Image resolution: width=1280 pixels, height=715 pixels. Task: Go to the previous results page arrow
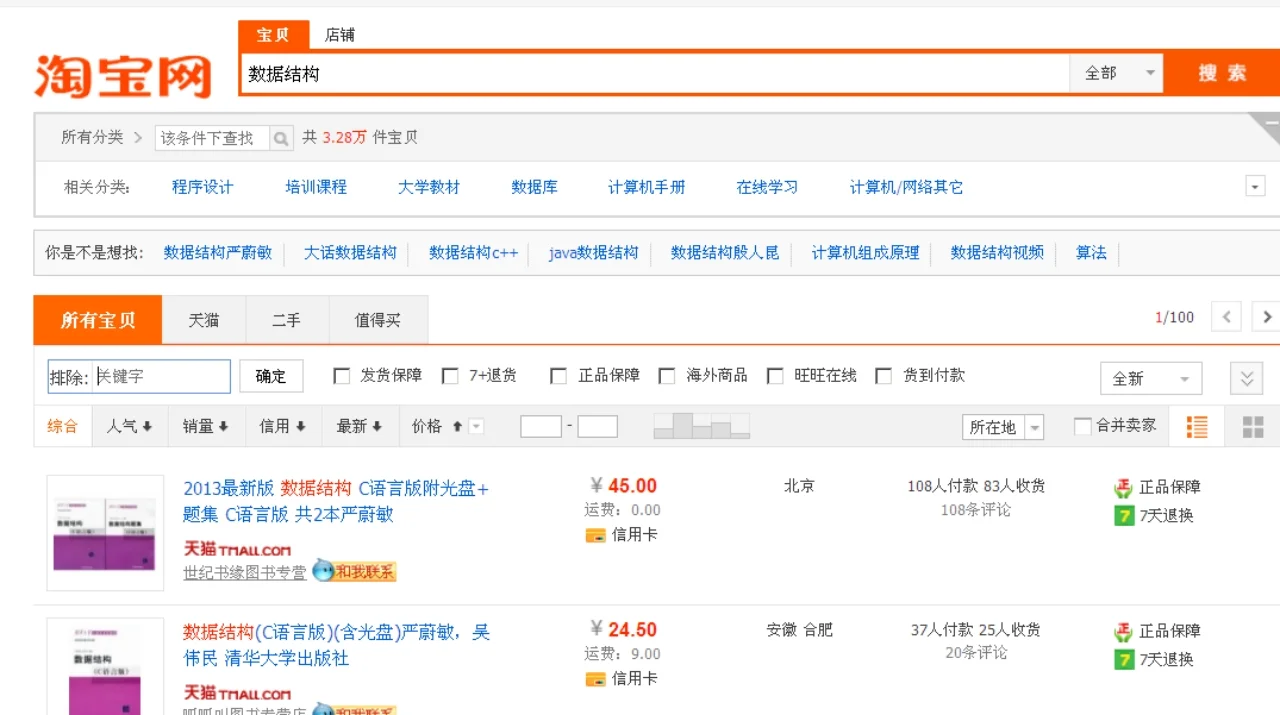click(x=1226, y=317)
